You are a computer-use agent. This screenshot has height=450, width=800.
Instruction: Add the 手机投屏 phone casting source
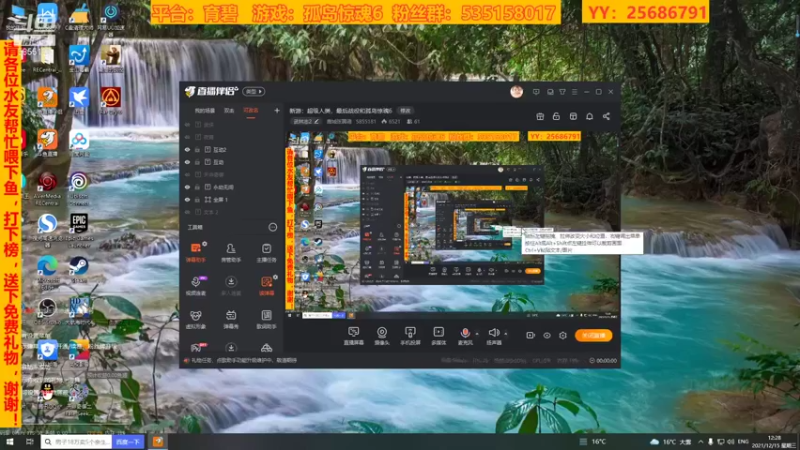410,336
